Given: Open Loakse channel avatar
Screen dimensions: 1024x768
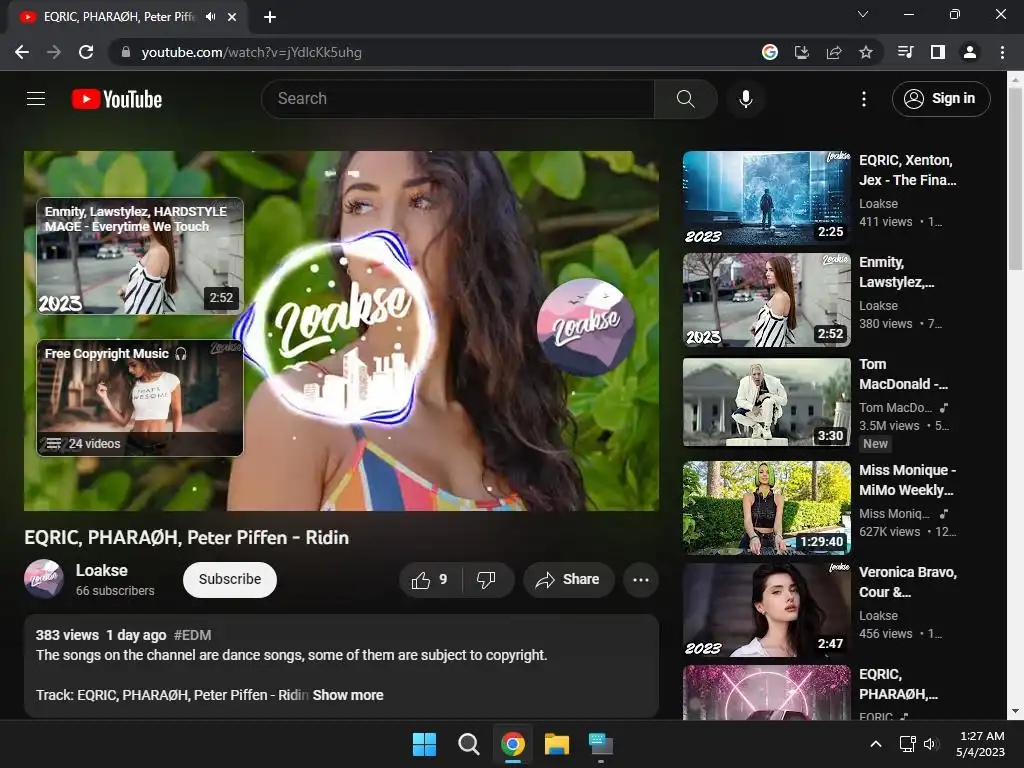Looking at the screenshot, I should (x=44, y=579).
